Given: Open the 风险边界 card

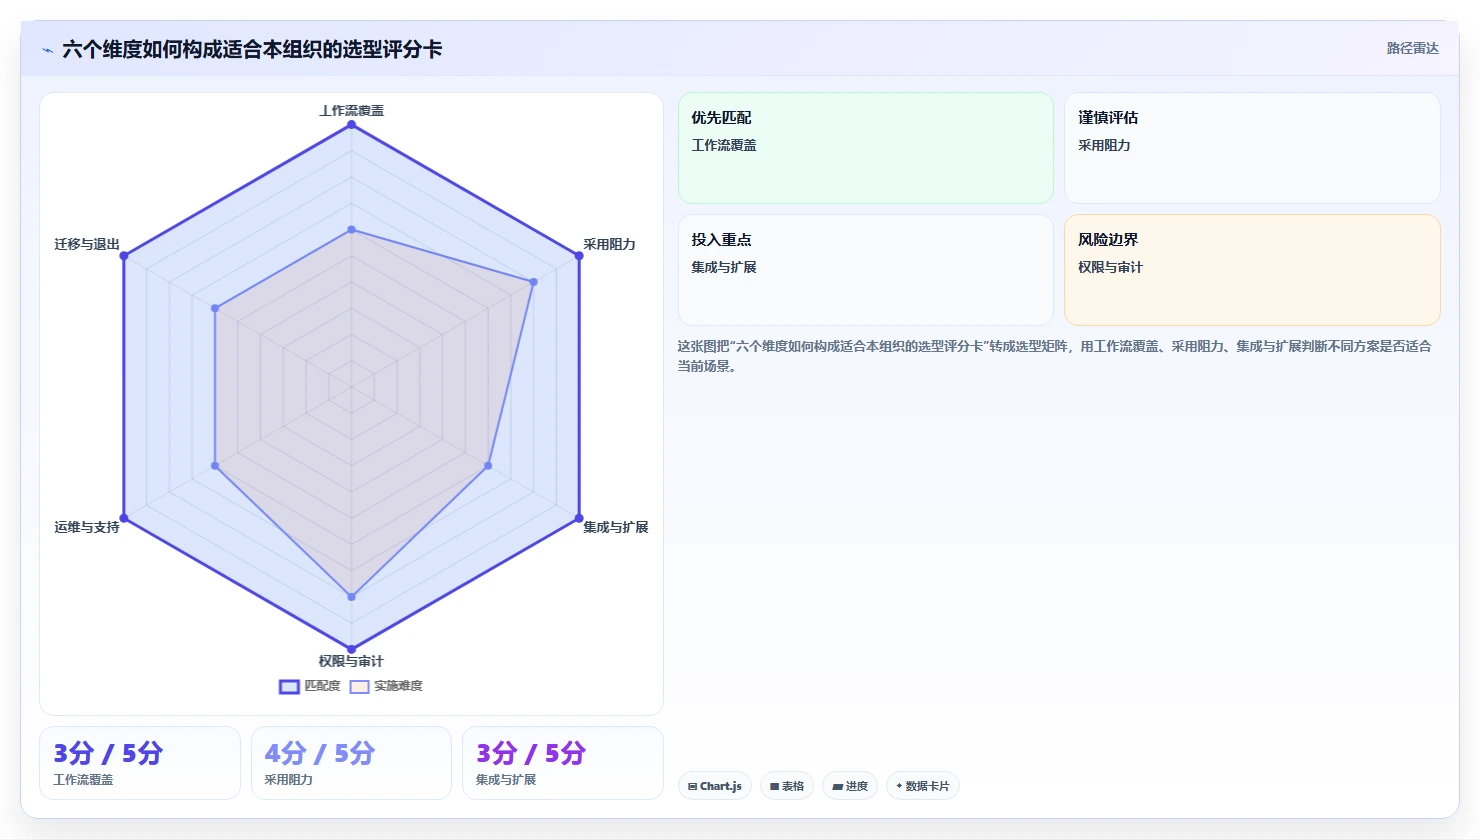Looking at the screenshot, I should coord(1252,270).
